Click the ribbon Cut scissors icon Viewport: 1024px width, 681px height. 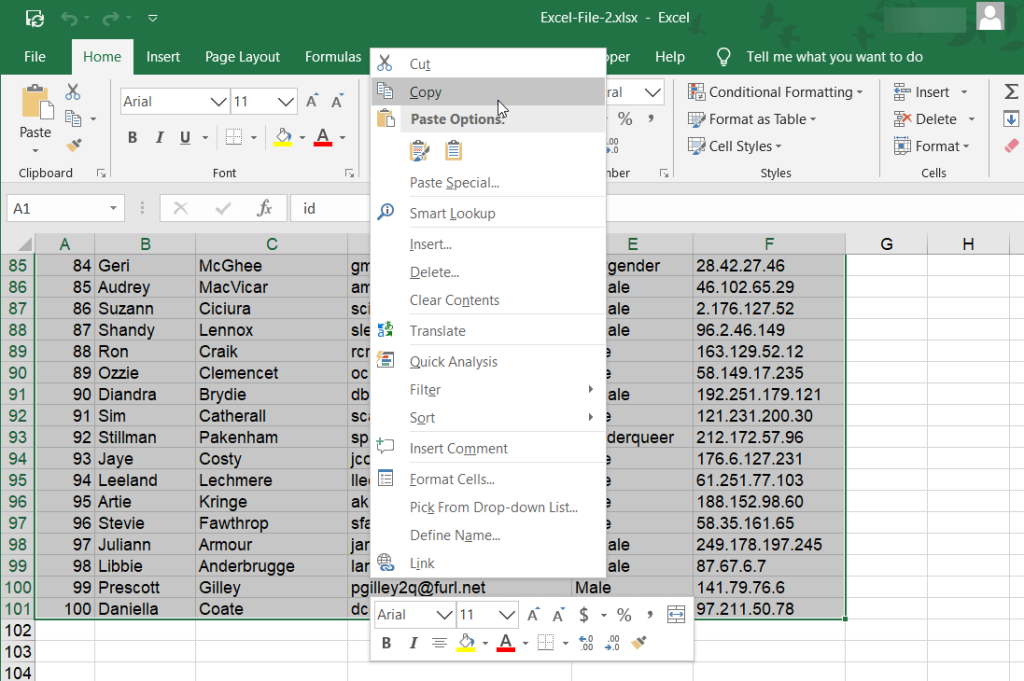(72, 92)
